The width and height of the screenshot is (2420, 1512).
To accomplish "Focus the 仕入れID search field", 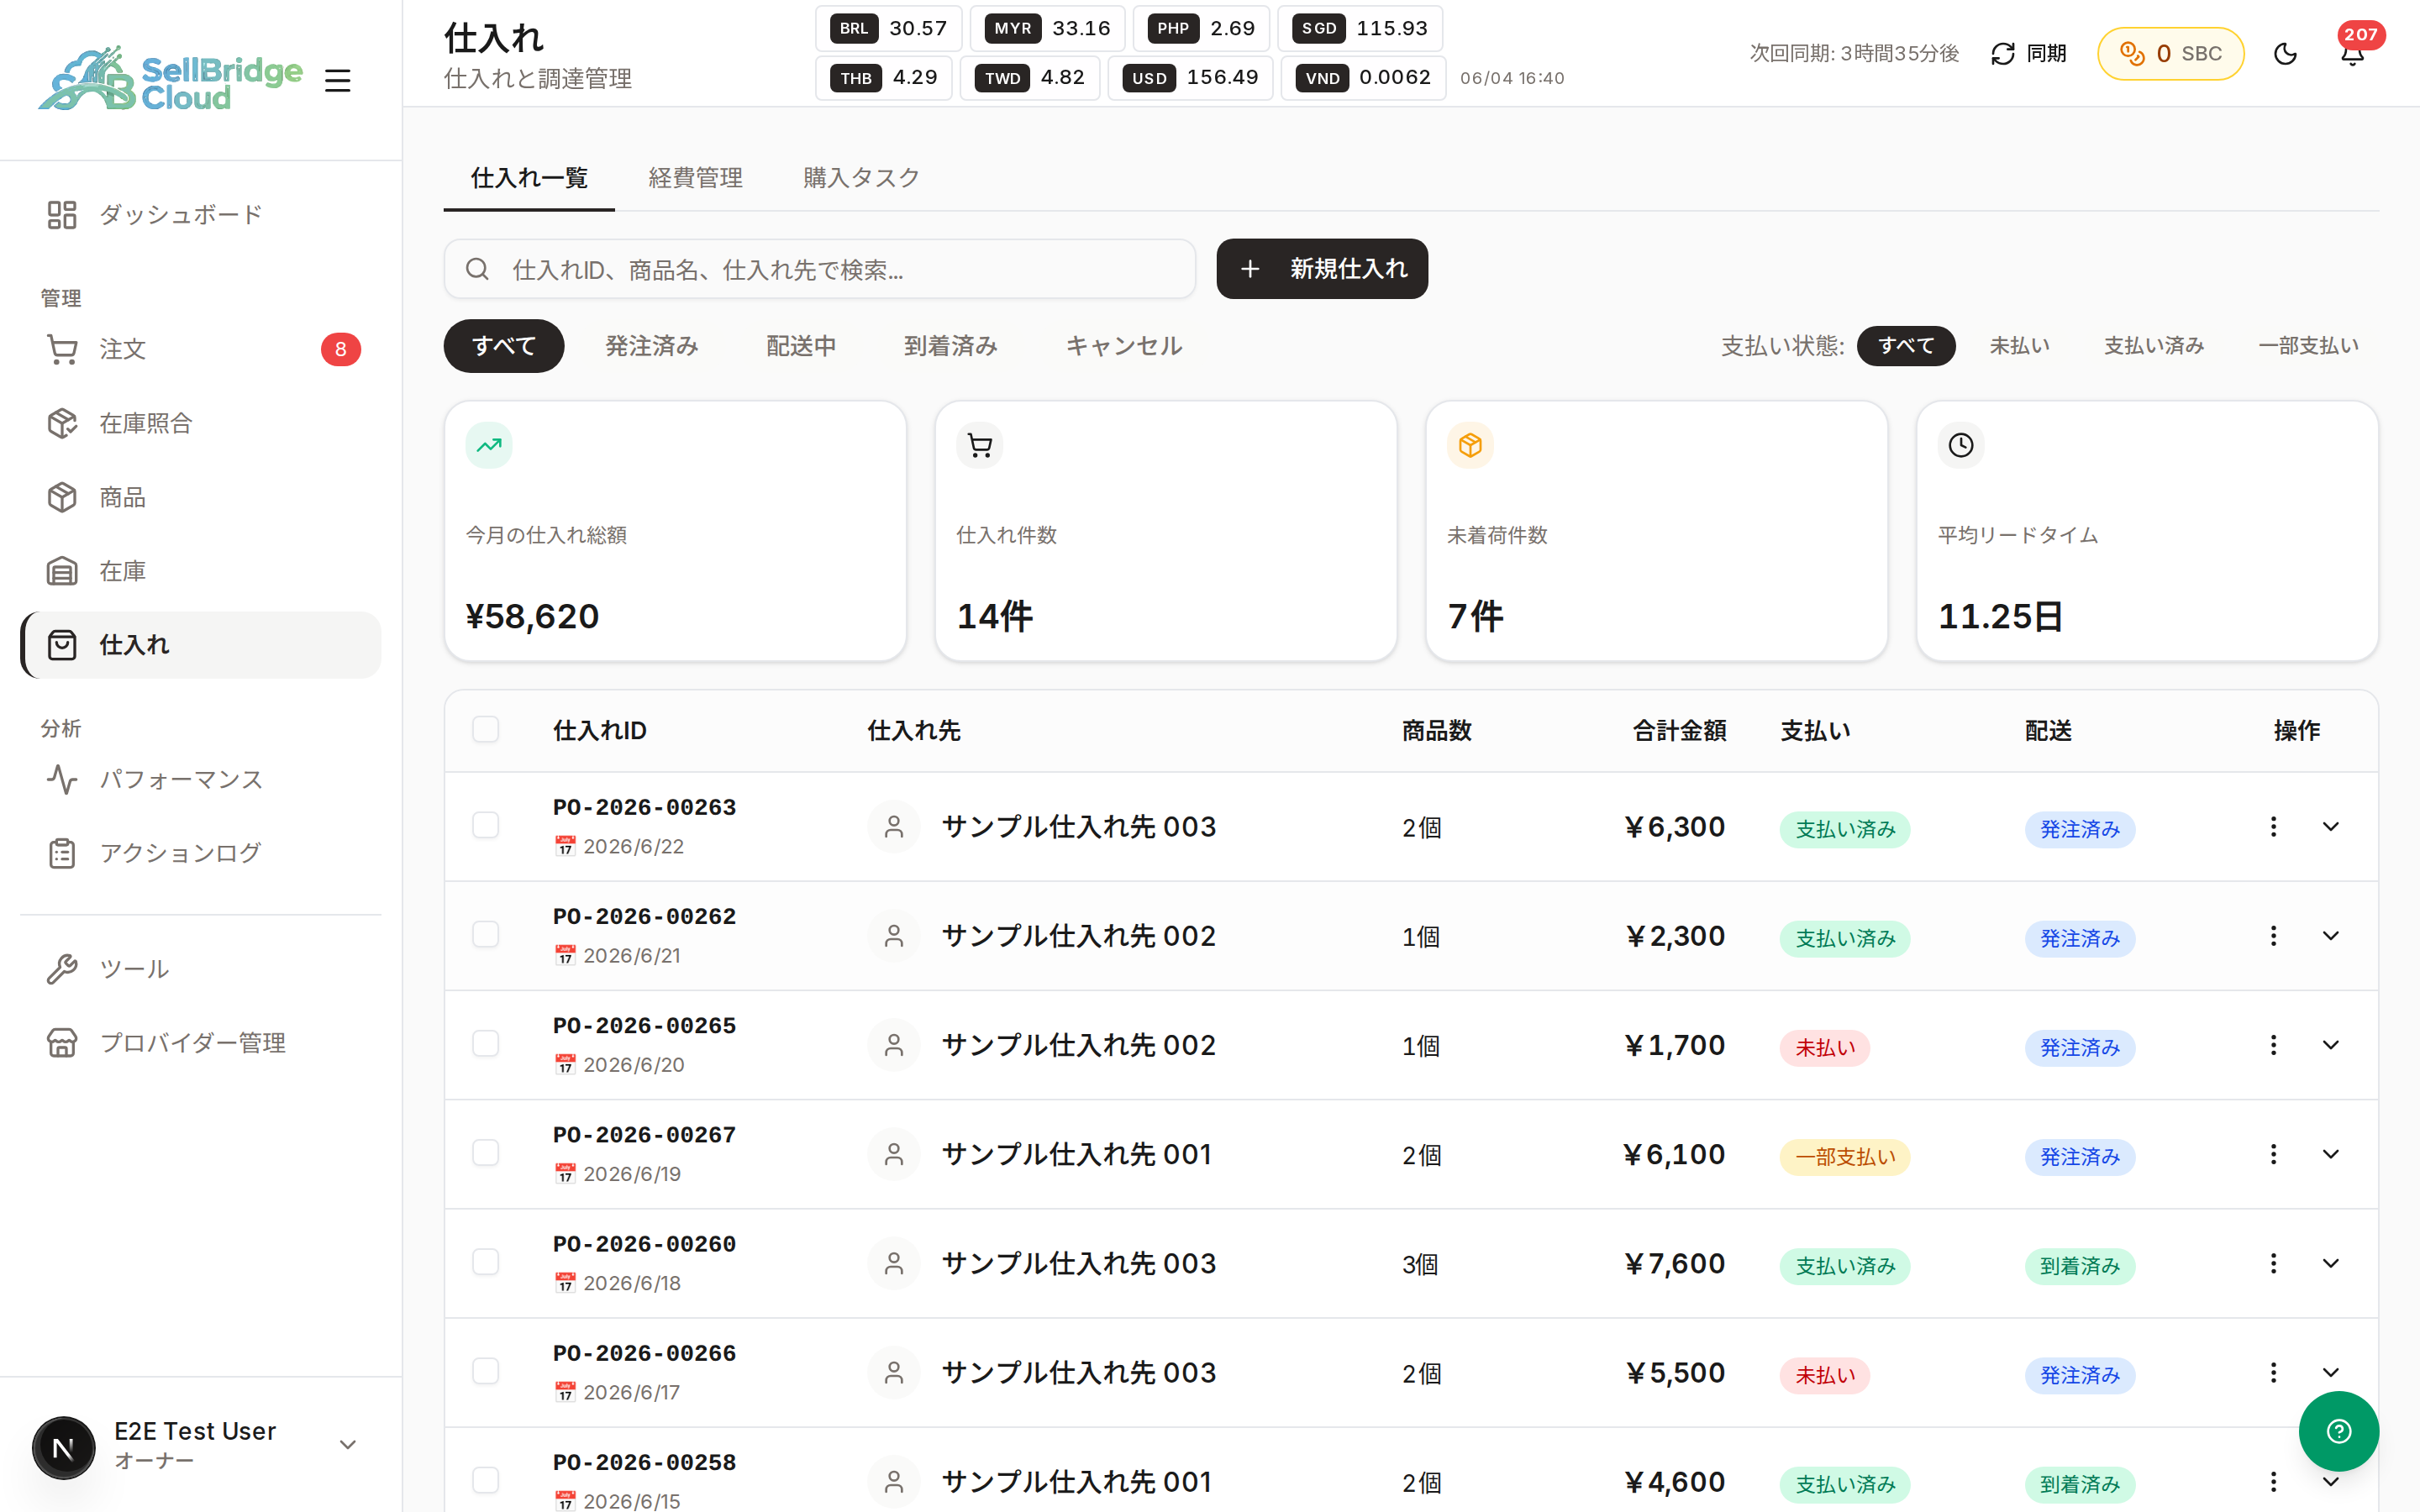I will pos(820,269).
